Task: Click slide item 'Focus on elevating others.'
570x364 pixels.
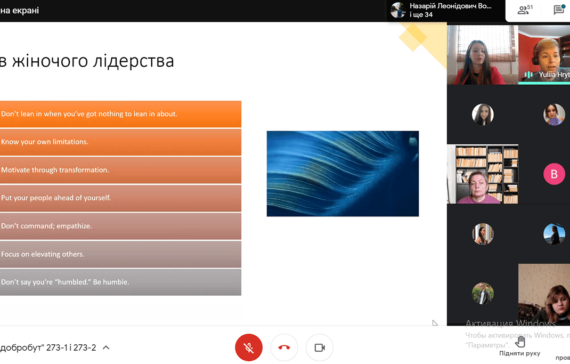Action: coord(120,254)
